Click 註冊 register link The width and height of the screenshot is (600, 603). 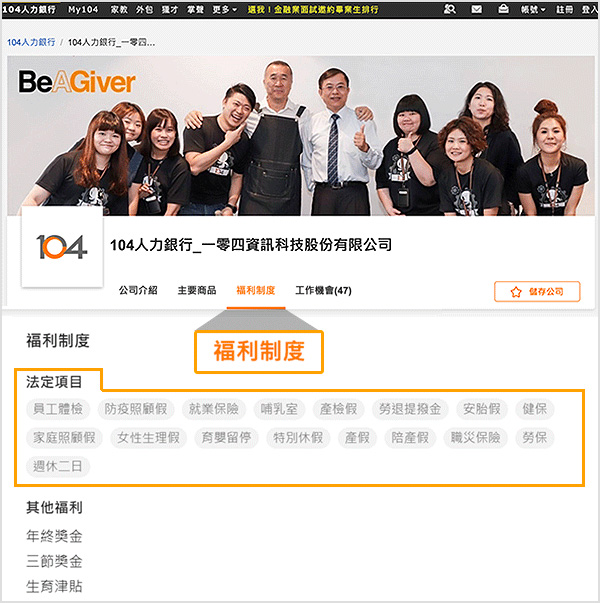[564, 9]
